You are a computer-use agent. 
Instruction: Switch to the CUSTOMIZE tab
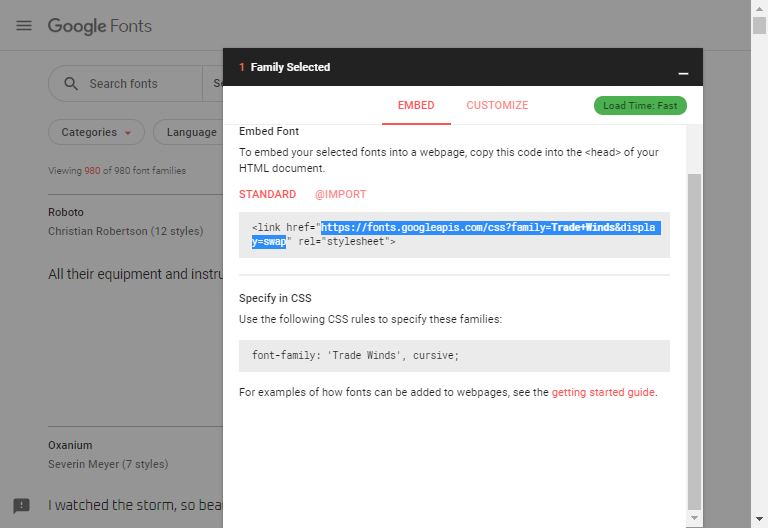click(x=497, y=105)
